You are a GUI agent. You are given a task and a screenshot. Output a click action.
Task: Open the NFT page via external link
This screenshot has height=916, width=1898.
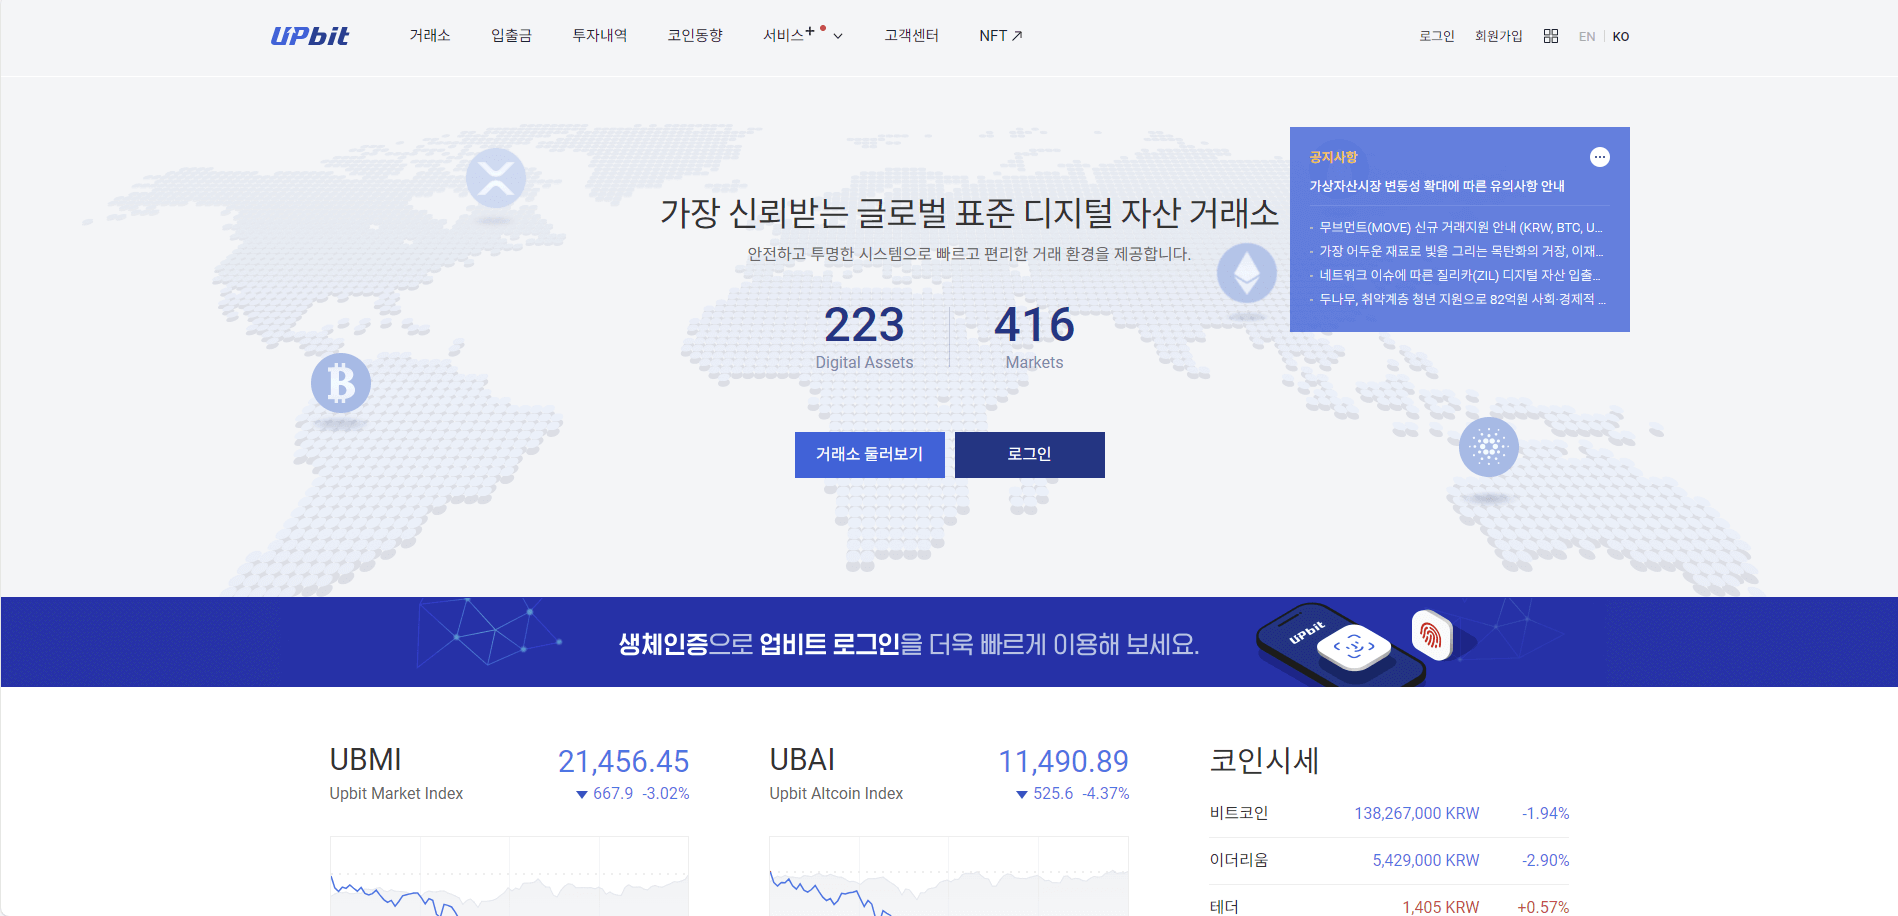tap(999, 35)
